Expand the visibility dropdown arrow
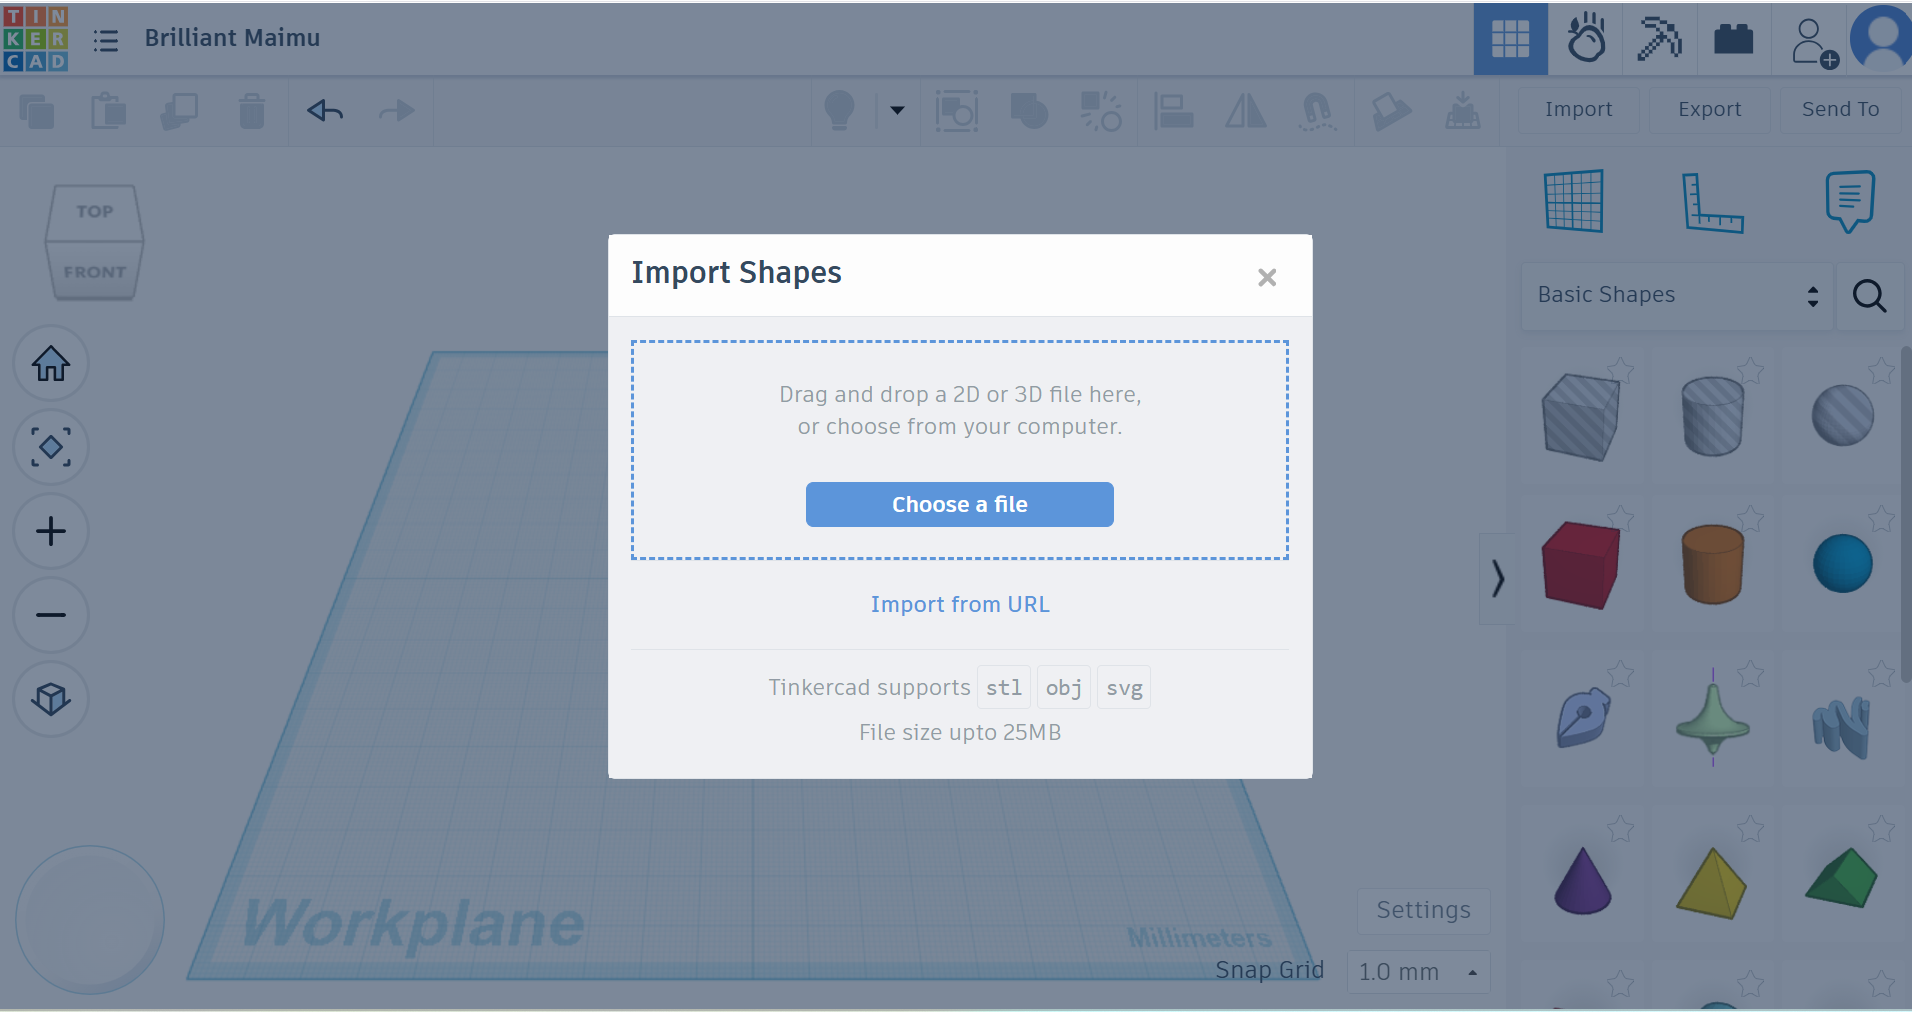This screenshot has width=1912, height=1012. click(897, 111)
